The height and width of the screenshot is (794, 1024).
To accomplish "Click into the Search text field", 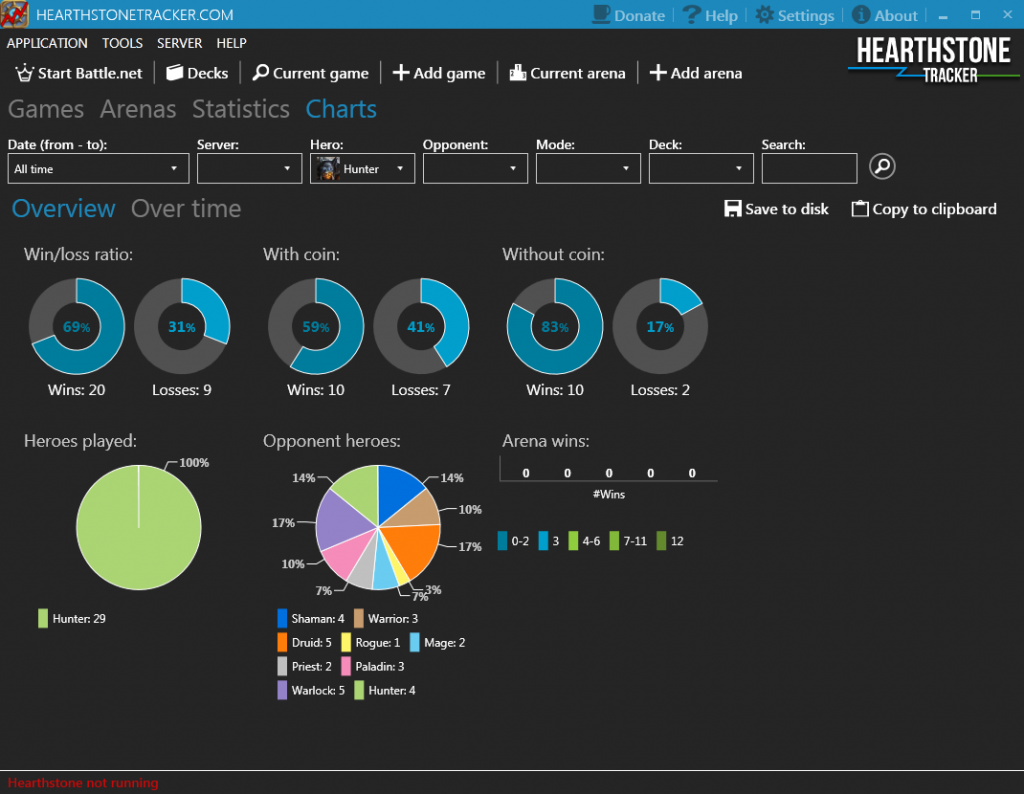I will tap(809, 168).
